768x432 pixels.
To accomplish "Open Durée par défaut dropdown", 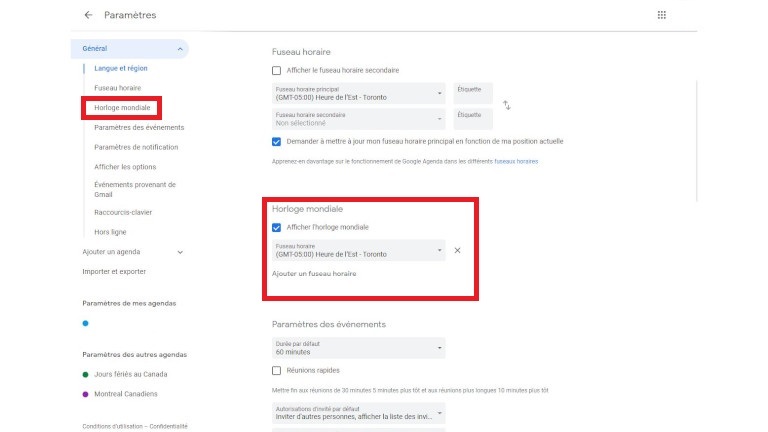I will (x=359, y=348).
